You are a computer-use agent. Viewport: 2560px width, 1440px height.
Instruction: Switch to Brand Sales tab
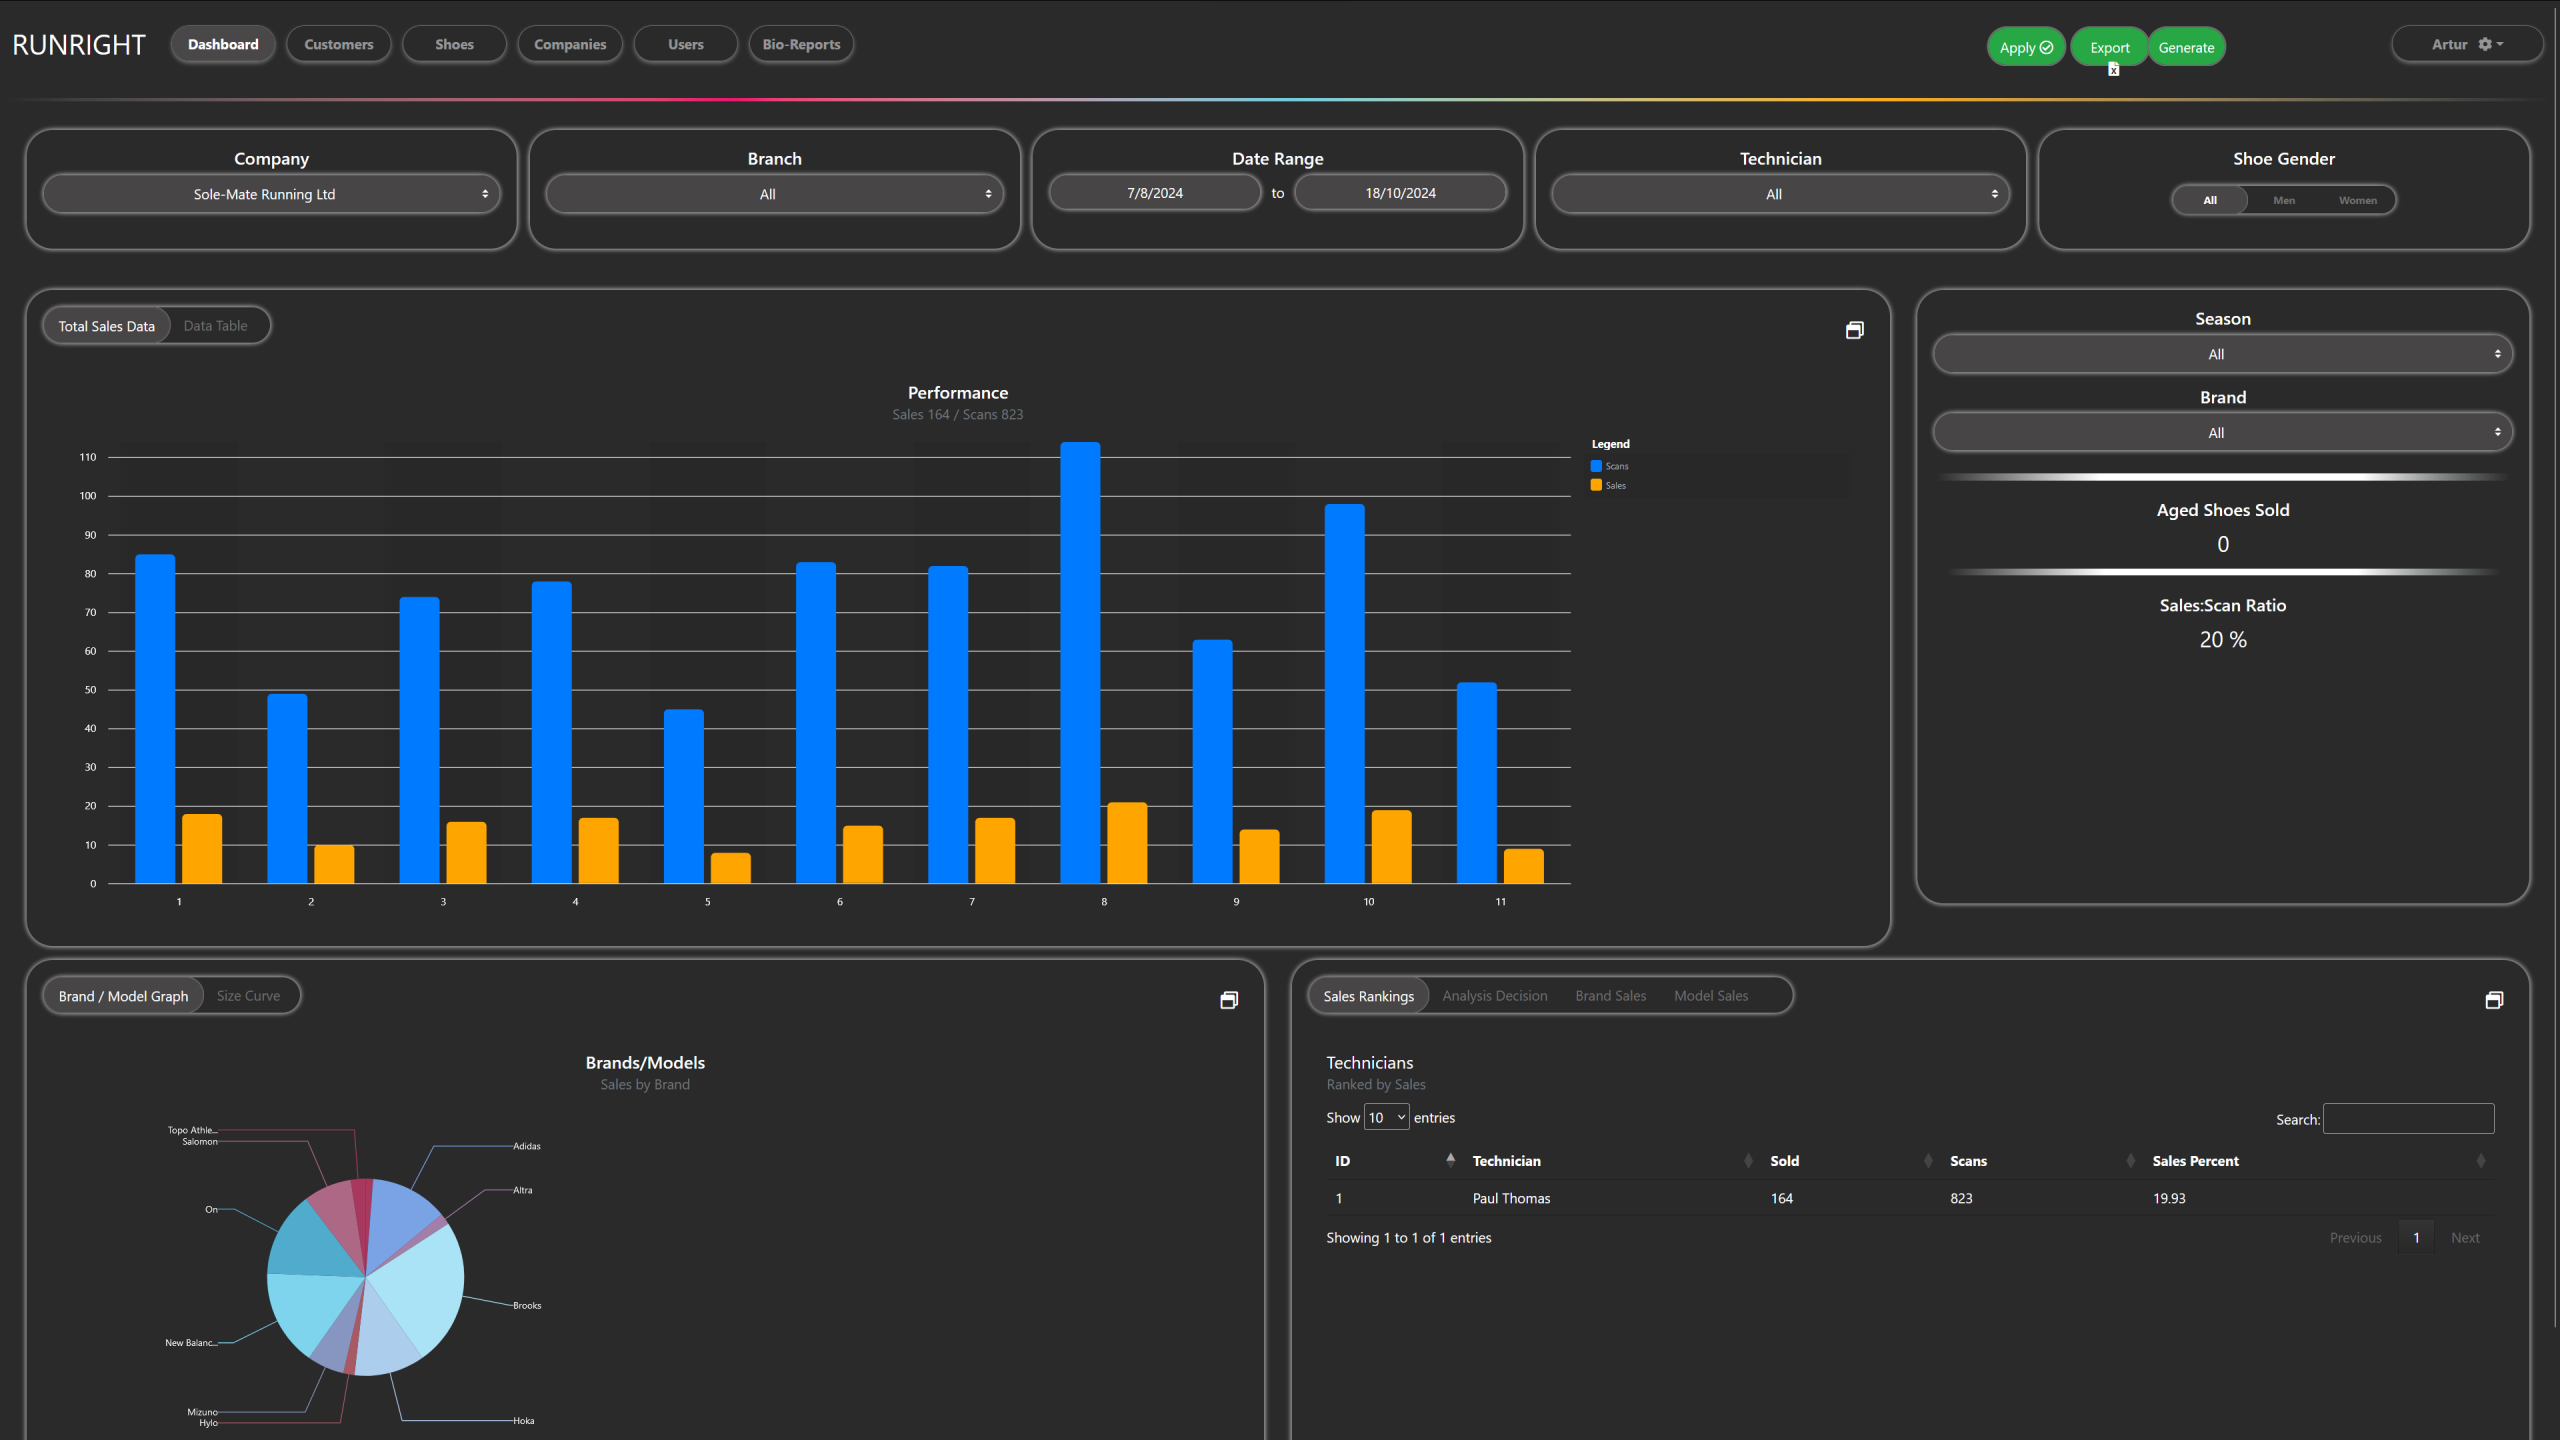pos(1611,996)
